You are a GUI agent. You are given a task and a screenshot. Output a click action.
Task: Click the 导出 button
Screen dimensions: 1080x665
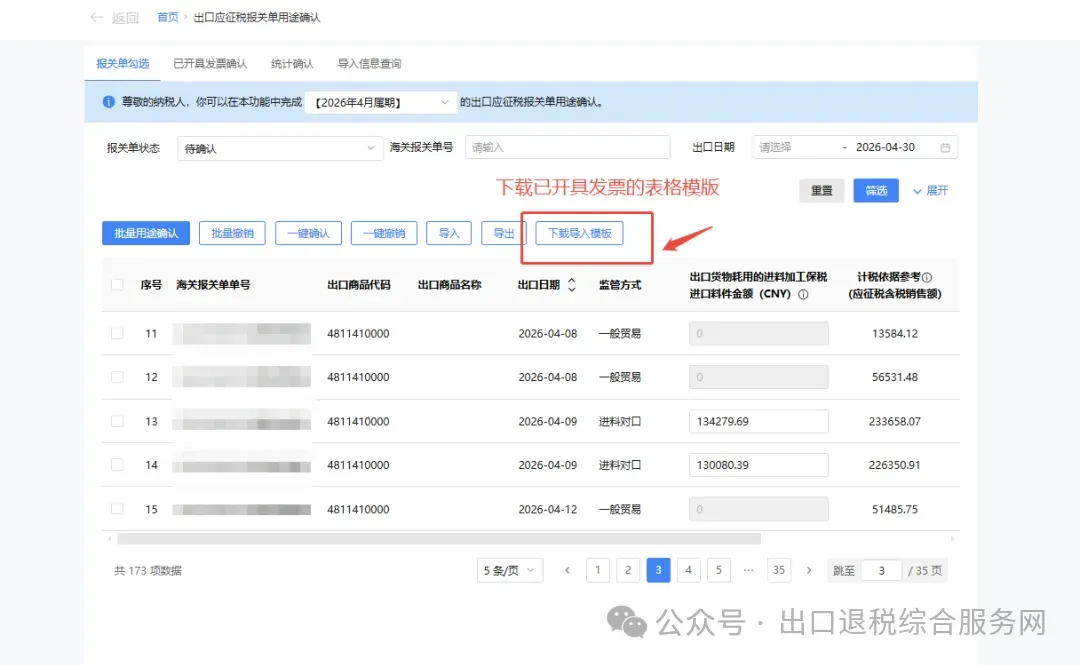(x=503, y=233)
